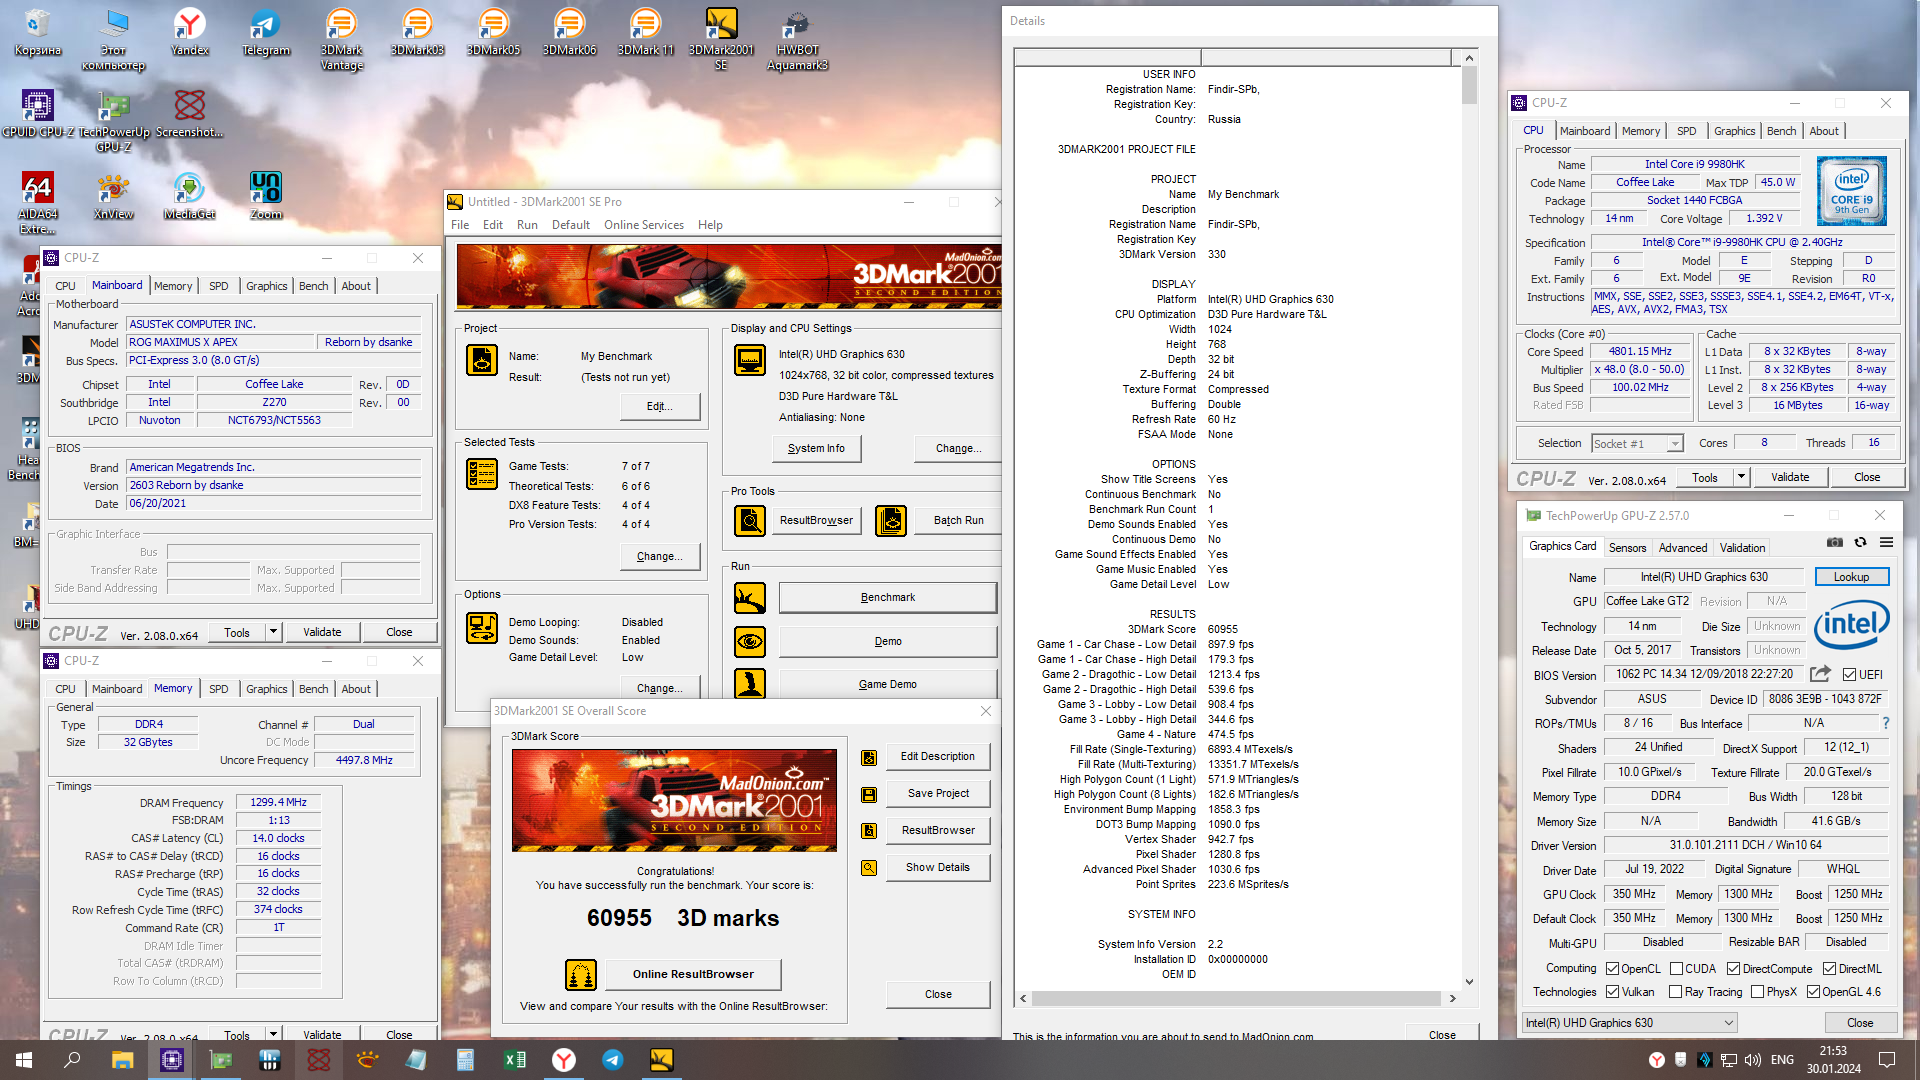Image resolution: width=1920 pixels, height=1080 pixels.
Task: Open the File menu in 3DMark2001
Action: coord(460,225)
